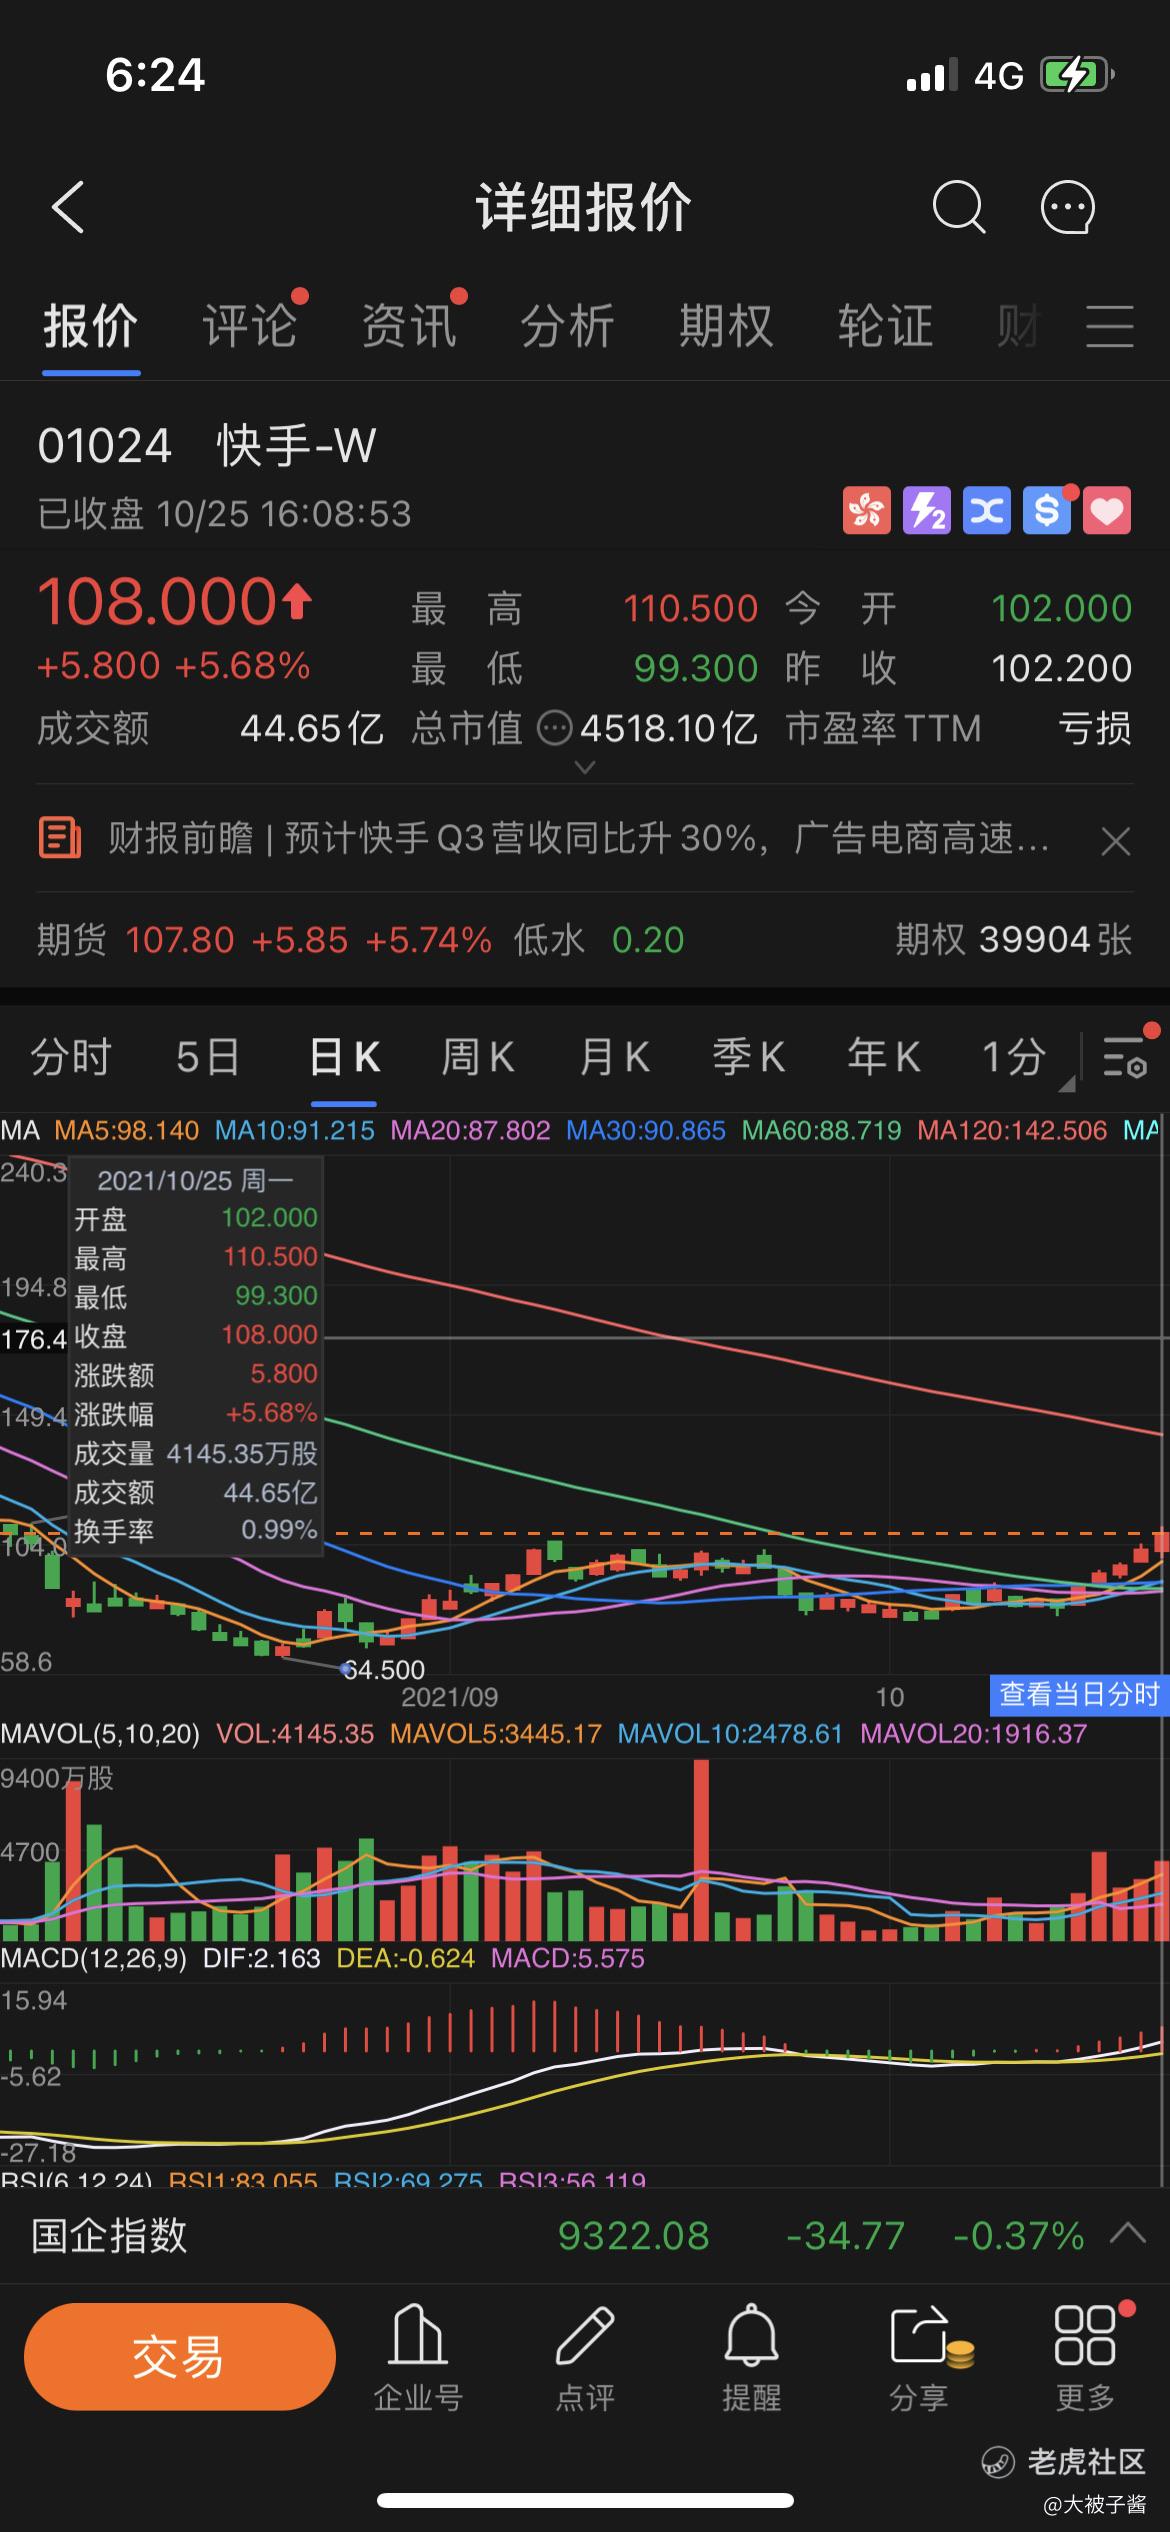The image size is (1170, 2532).
Task: Select the 季K chart period
Action: (x=749, y=1057)
